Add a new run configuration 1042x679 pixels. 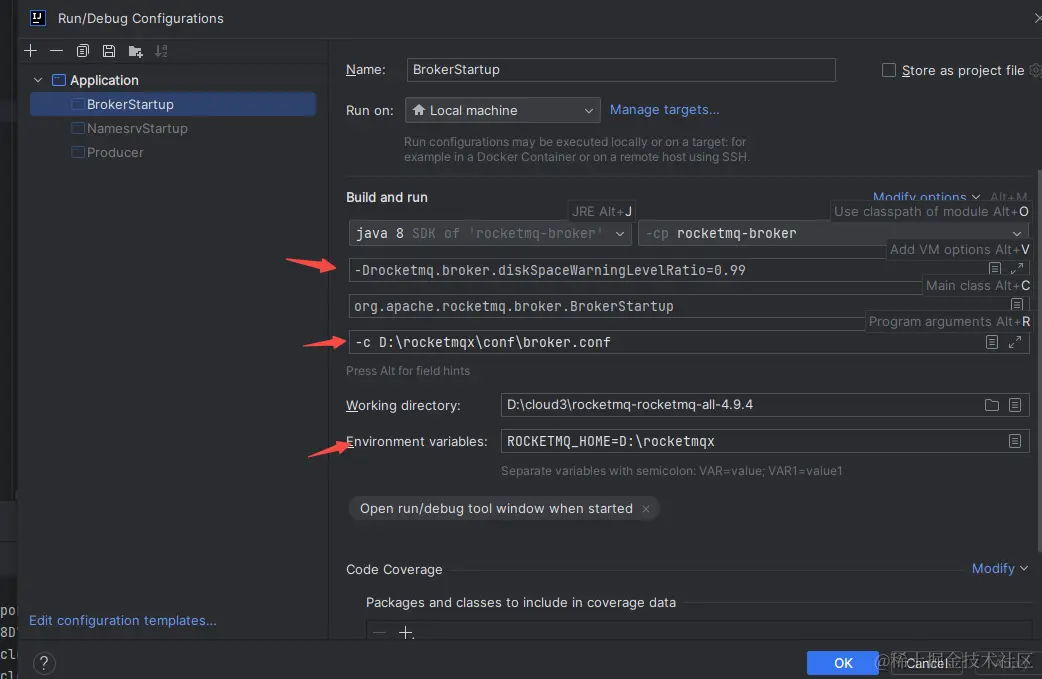point(31,51)
